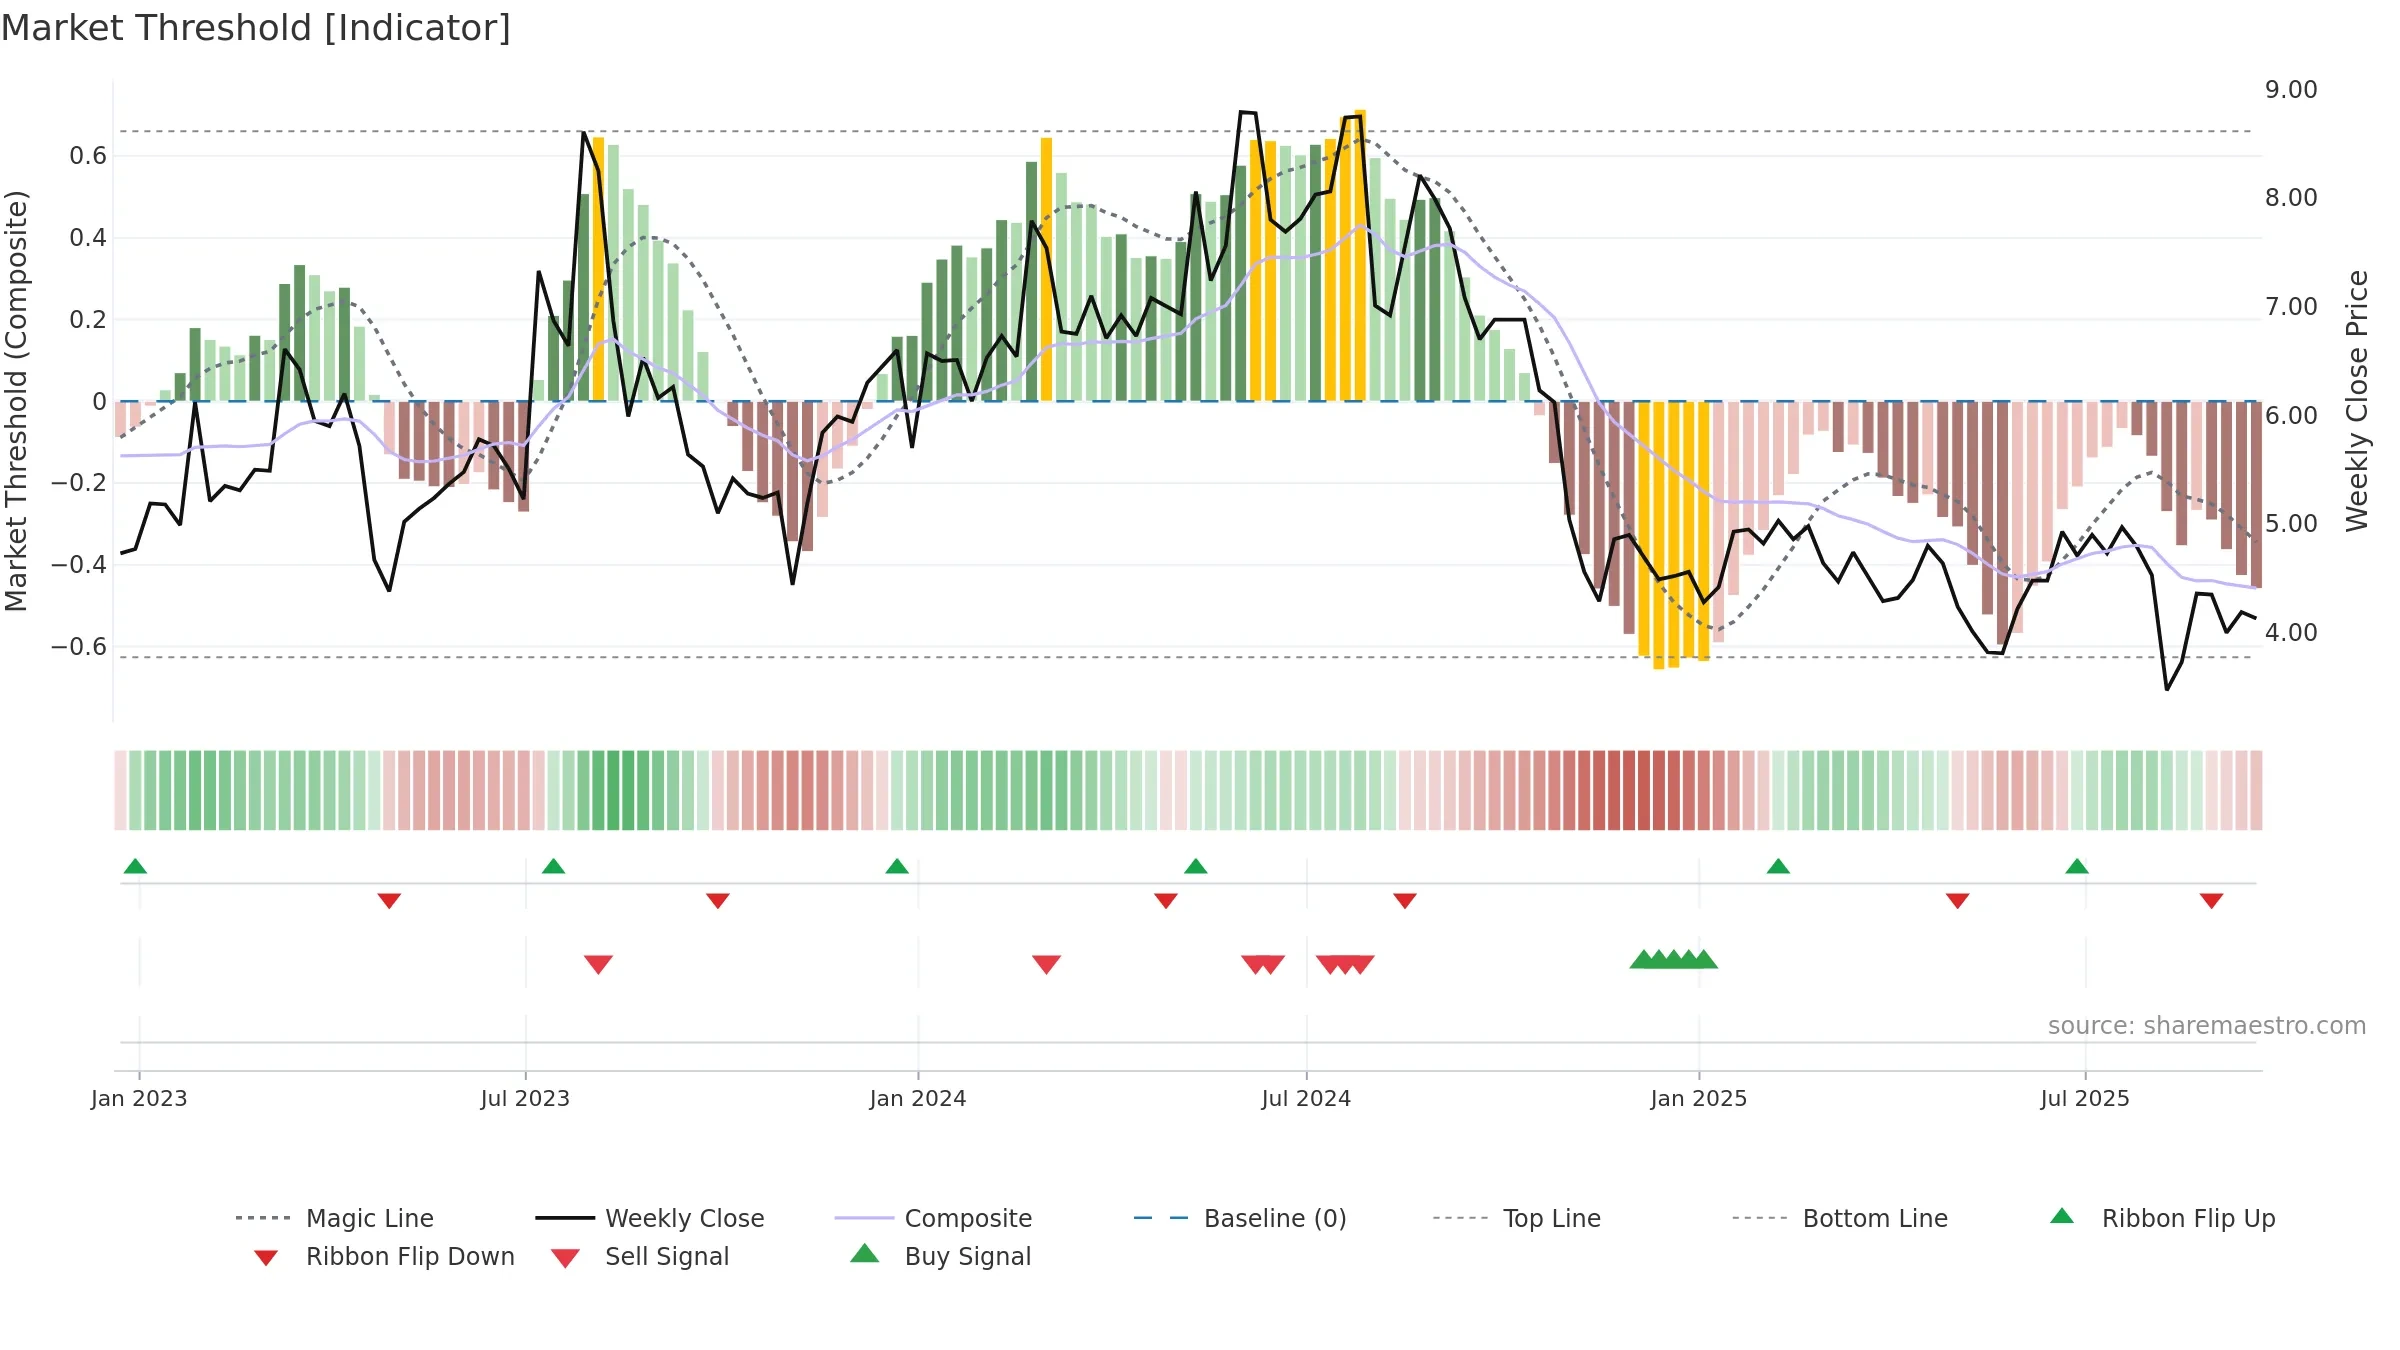The width and height of the screenshot is (2400, 1350).
Task: Click the 5.00 price axis label
Action: coord(2291,524)
